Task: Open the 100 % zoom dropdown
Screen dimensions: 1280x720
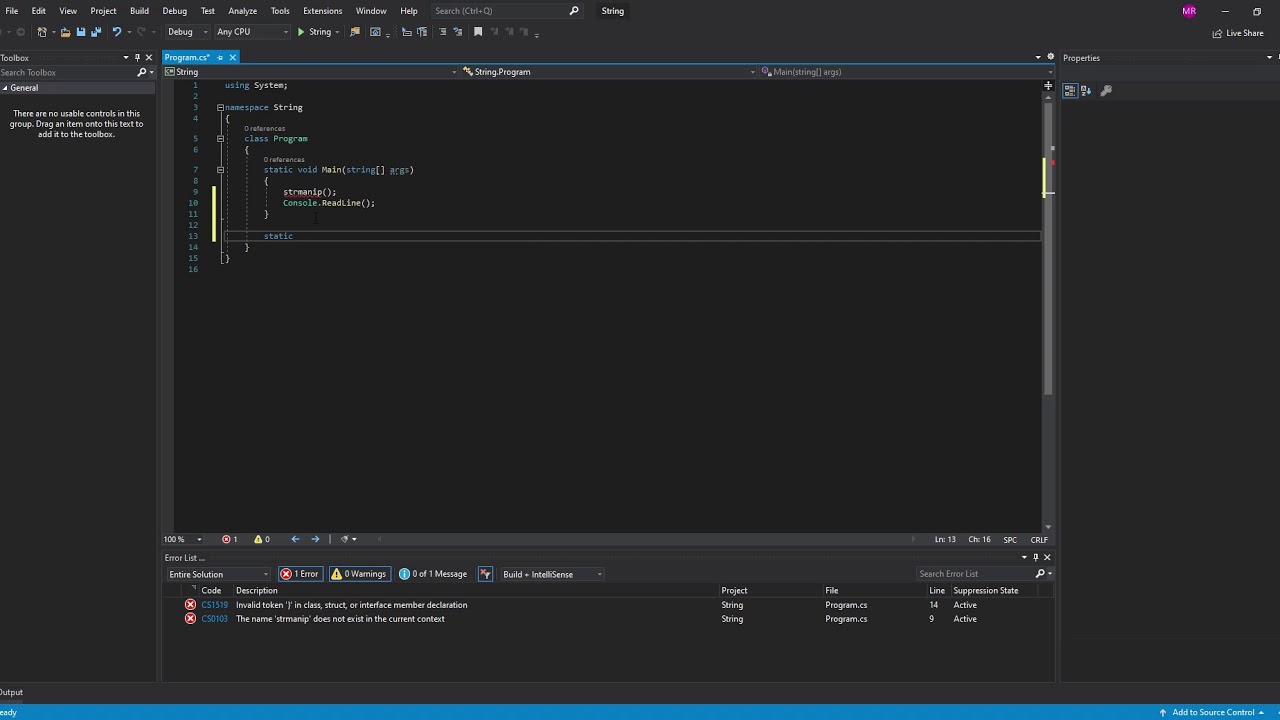Action: [183, 539]
